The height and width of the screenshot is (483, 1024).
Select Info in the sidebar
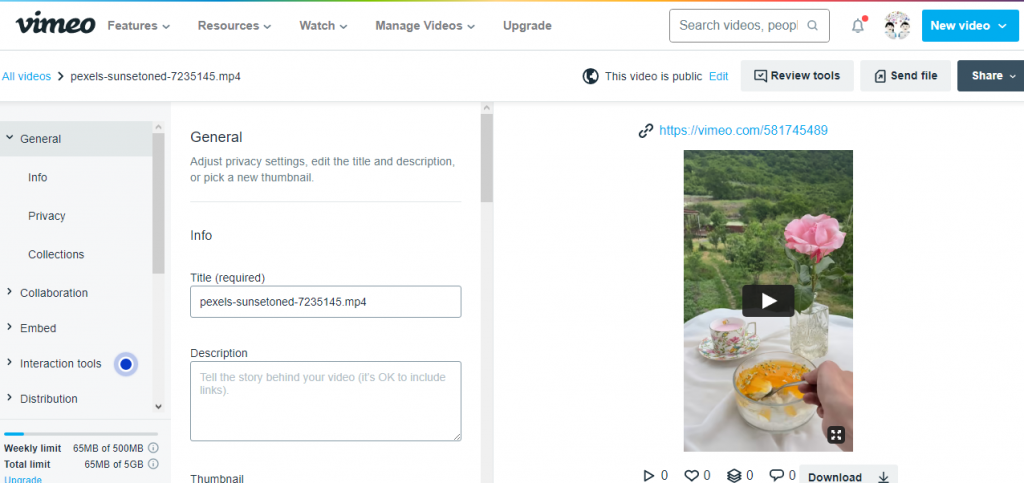(x=38, y=178)
